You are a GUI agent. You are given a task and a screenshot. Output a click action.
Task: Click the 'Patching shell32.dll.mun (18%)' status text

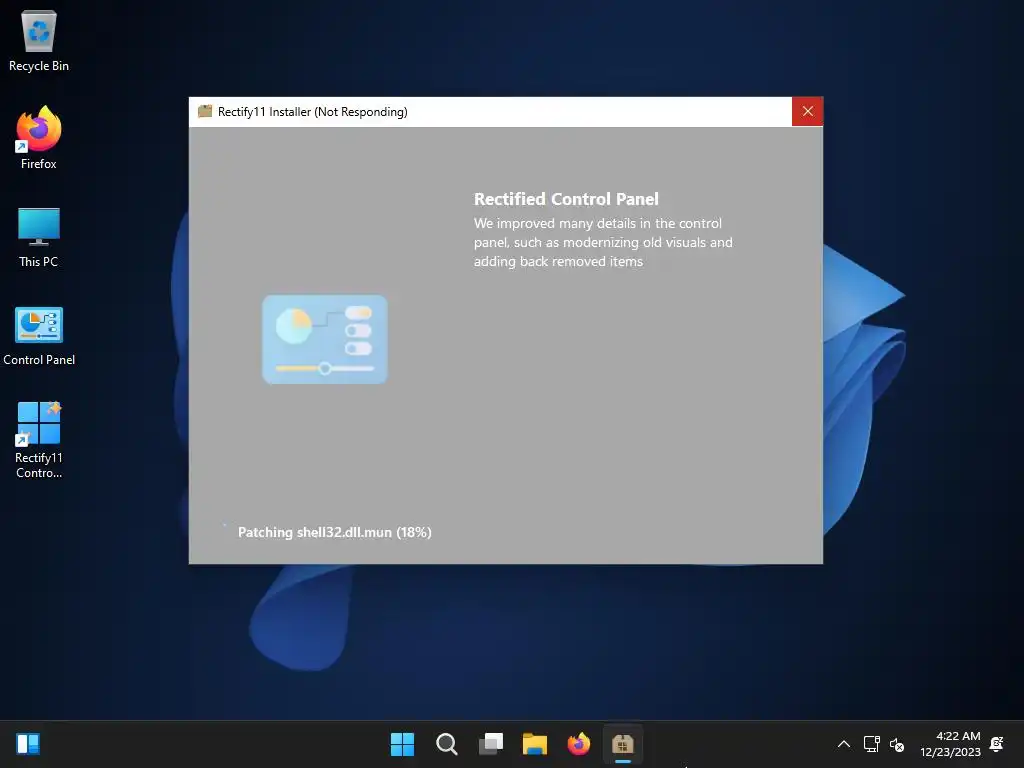pos(334,532)
